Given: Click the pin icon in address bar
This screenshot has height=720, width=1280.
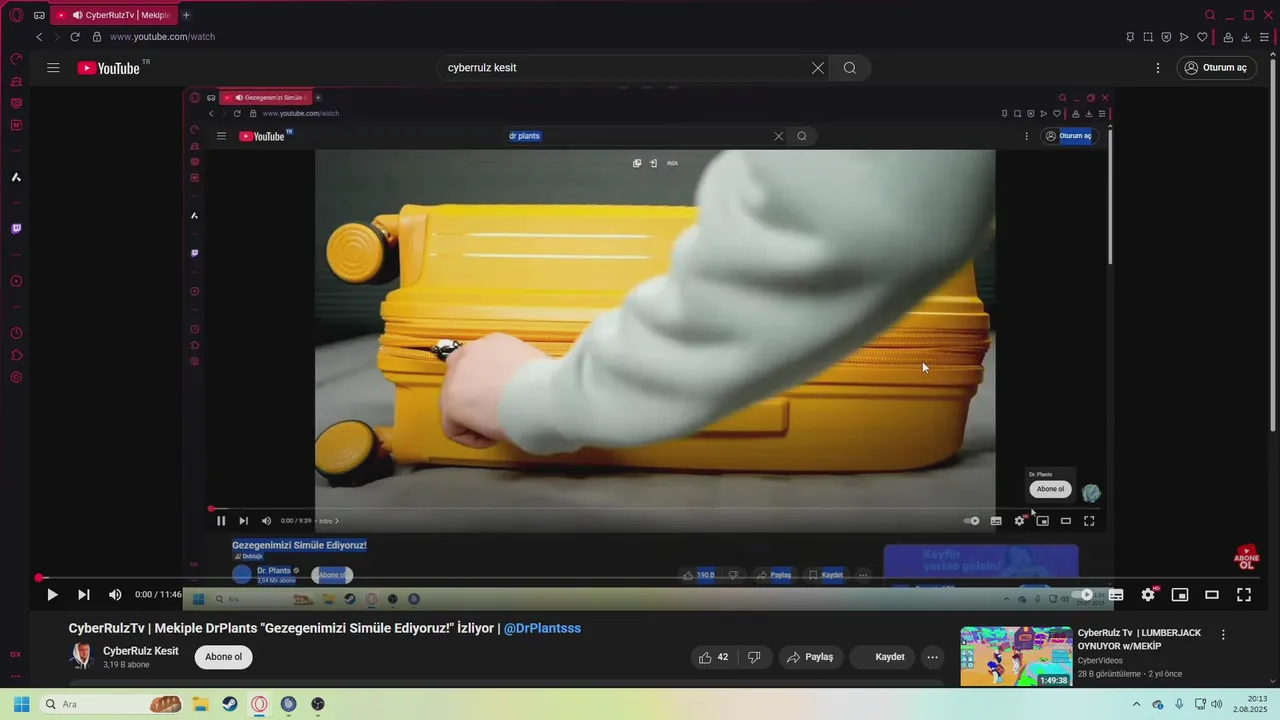Looking at the screenshot, I should [1130, 37].
